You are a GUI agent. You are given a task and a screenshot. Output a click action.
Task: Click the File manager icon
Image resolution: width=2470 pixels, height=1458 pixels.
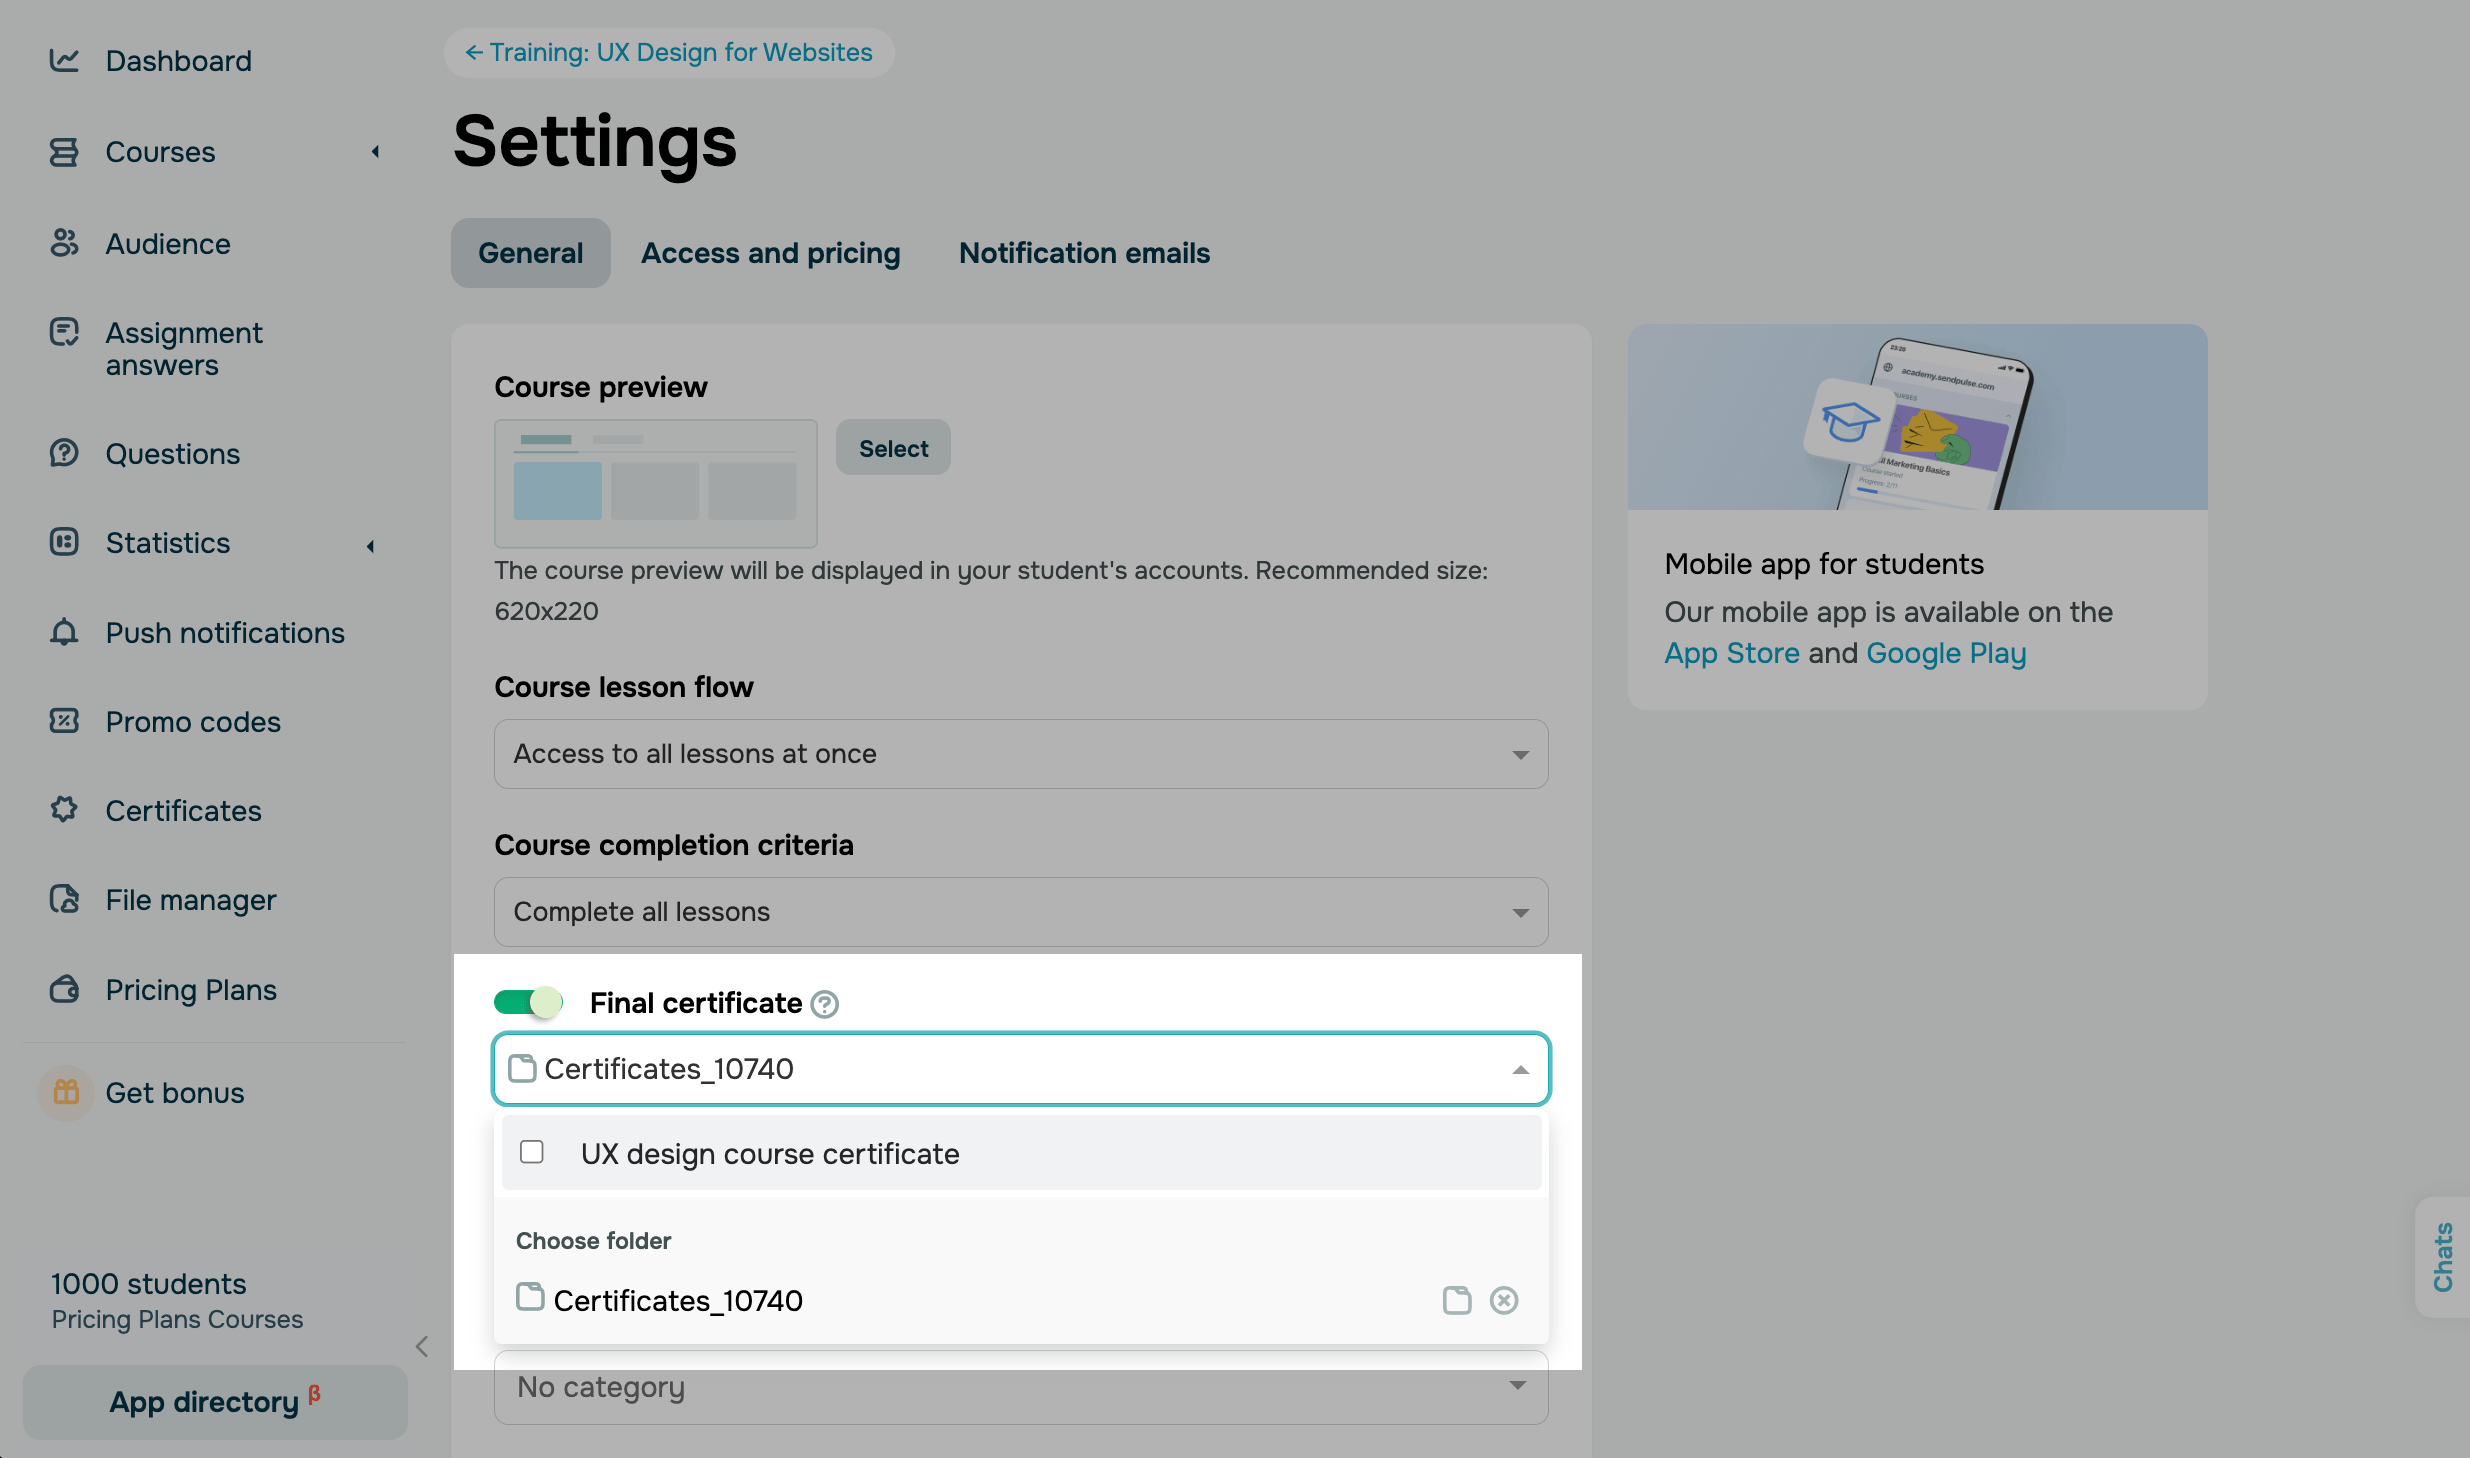(64, 899)
